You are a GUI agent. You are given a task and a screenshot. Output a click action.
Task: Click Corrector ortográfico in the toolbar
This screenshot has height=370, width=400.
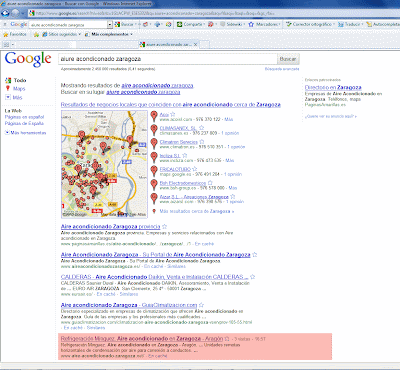coord(310,24)
